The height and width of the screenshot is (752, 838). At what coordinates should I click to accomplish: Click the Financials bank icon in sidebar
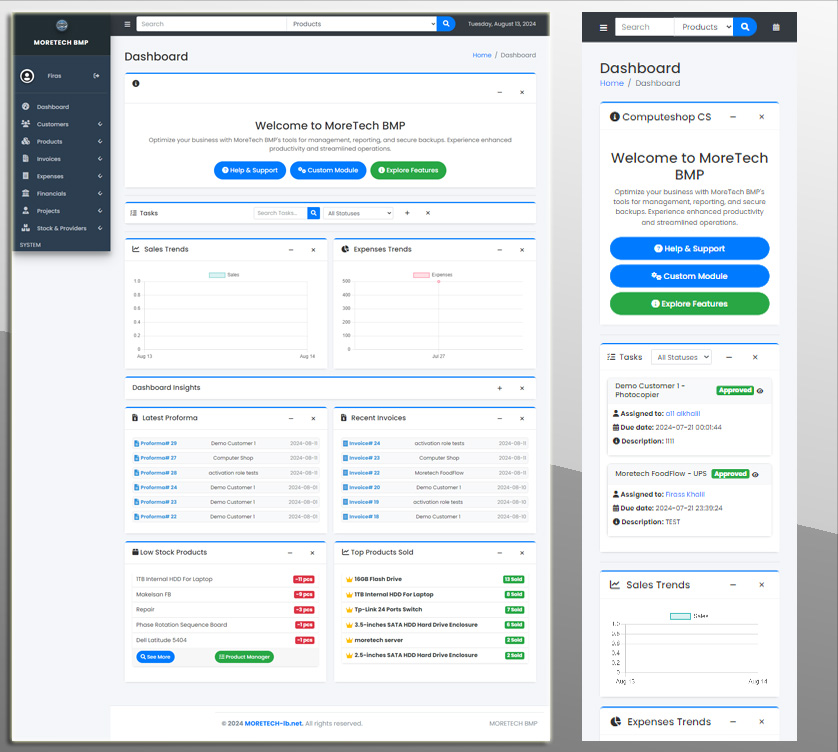coord(25,193)
